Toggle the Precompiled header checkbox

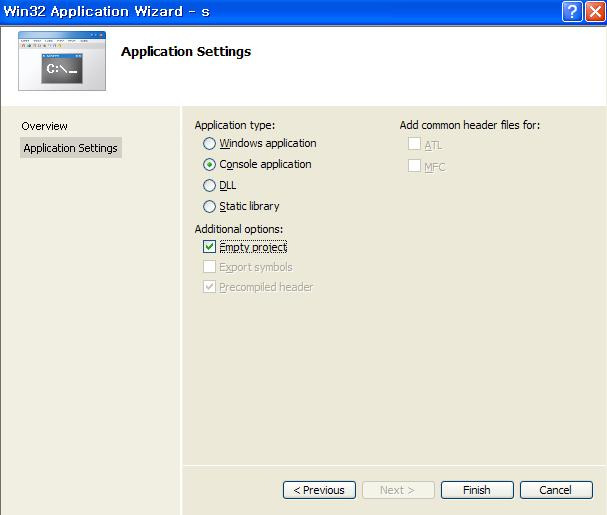(209, 287)
